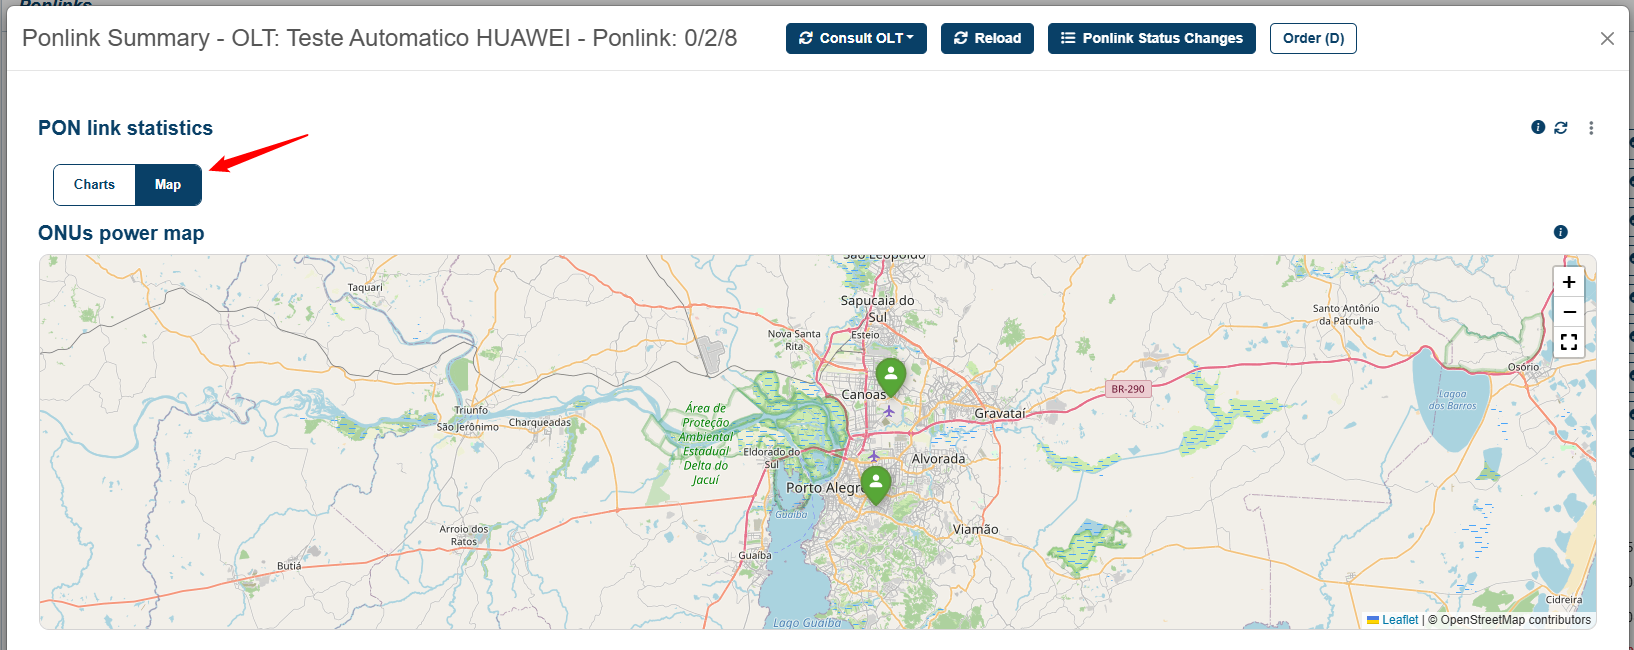1634x650 pixels.
Task: Switch to Map view
Action: click(x=168, y=185)
